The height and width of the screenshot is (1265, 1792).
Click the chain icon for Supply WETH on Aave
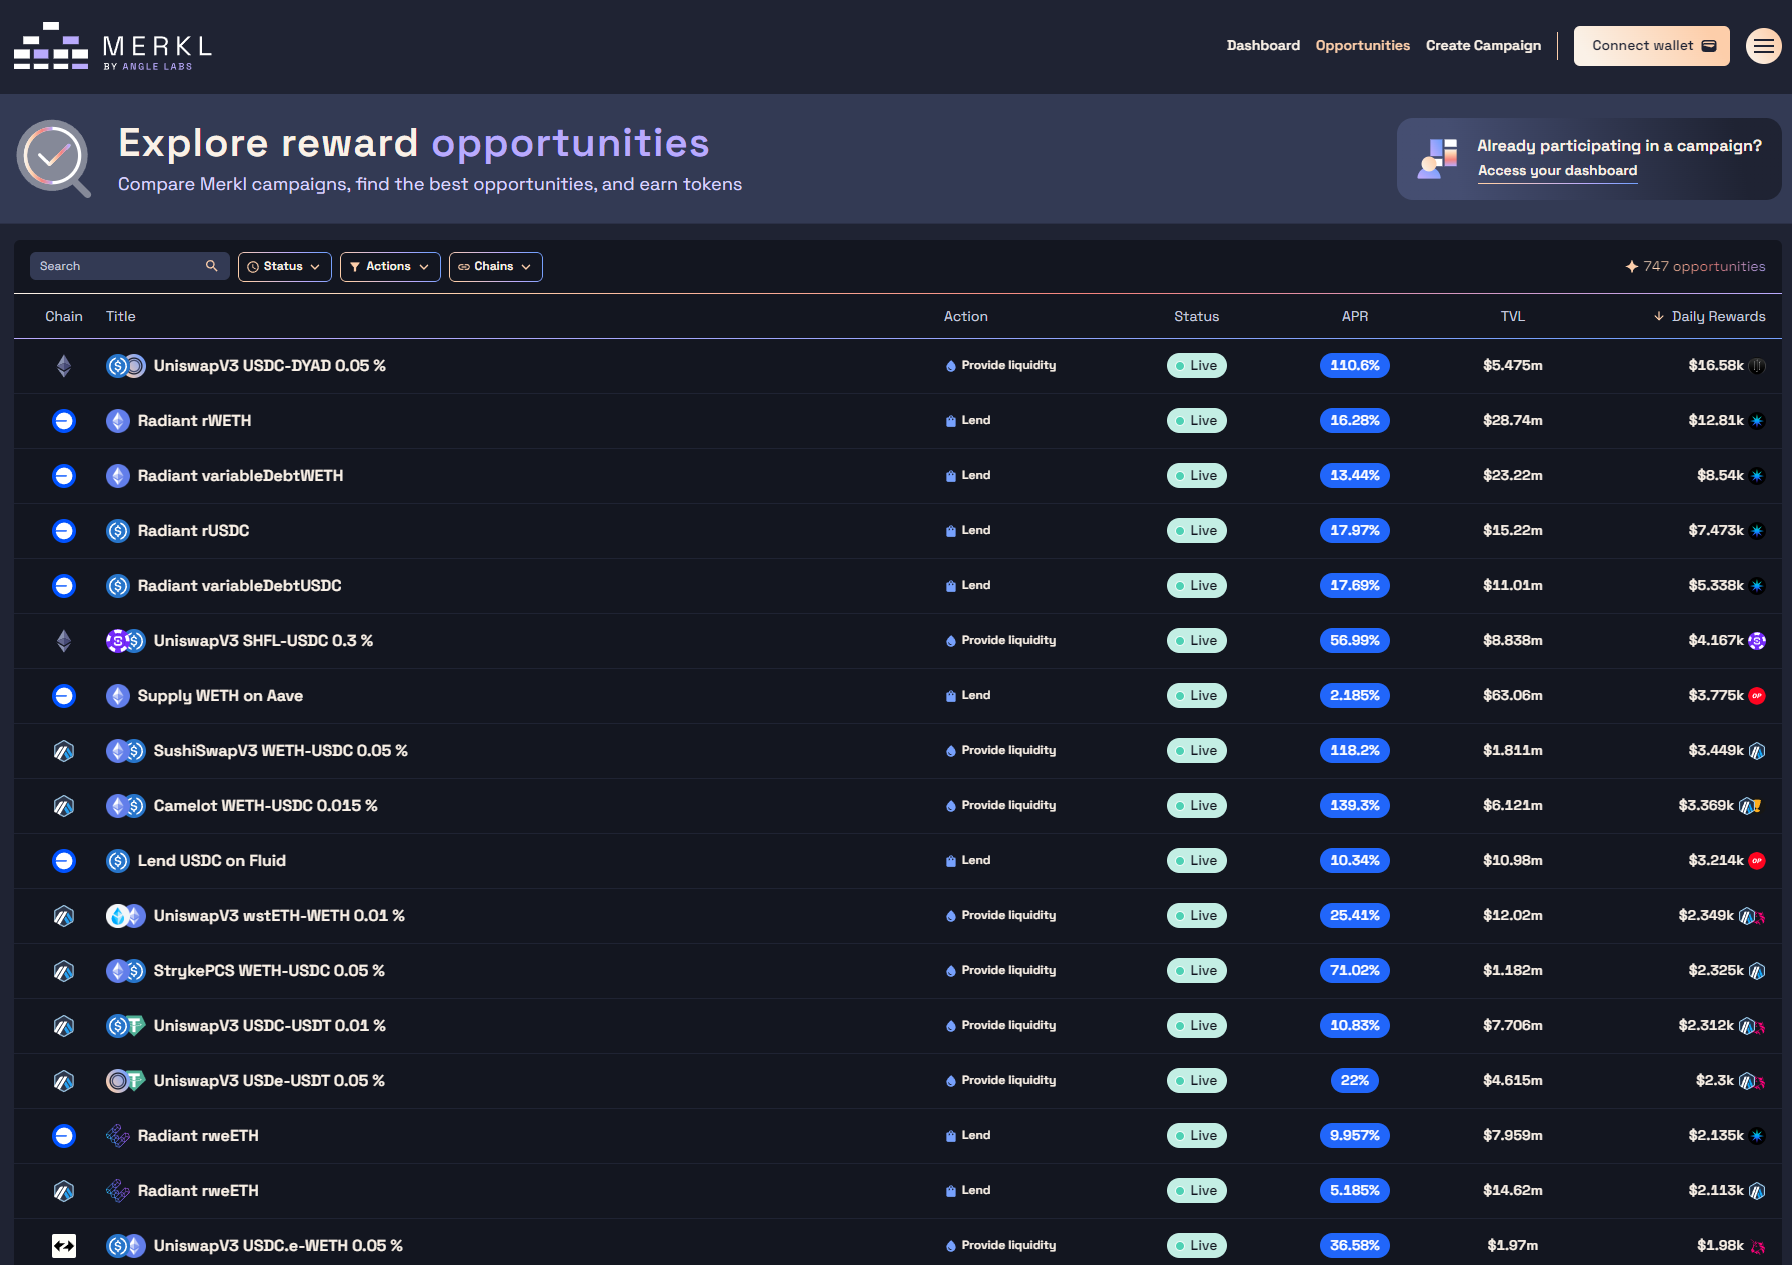(x=64, y=696)
